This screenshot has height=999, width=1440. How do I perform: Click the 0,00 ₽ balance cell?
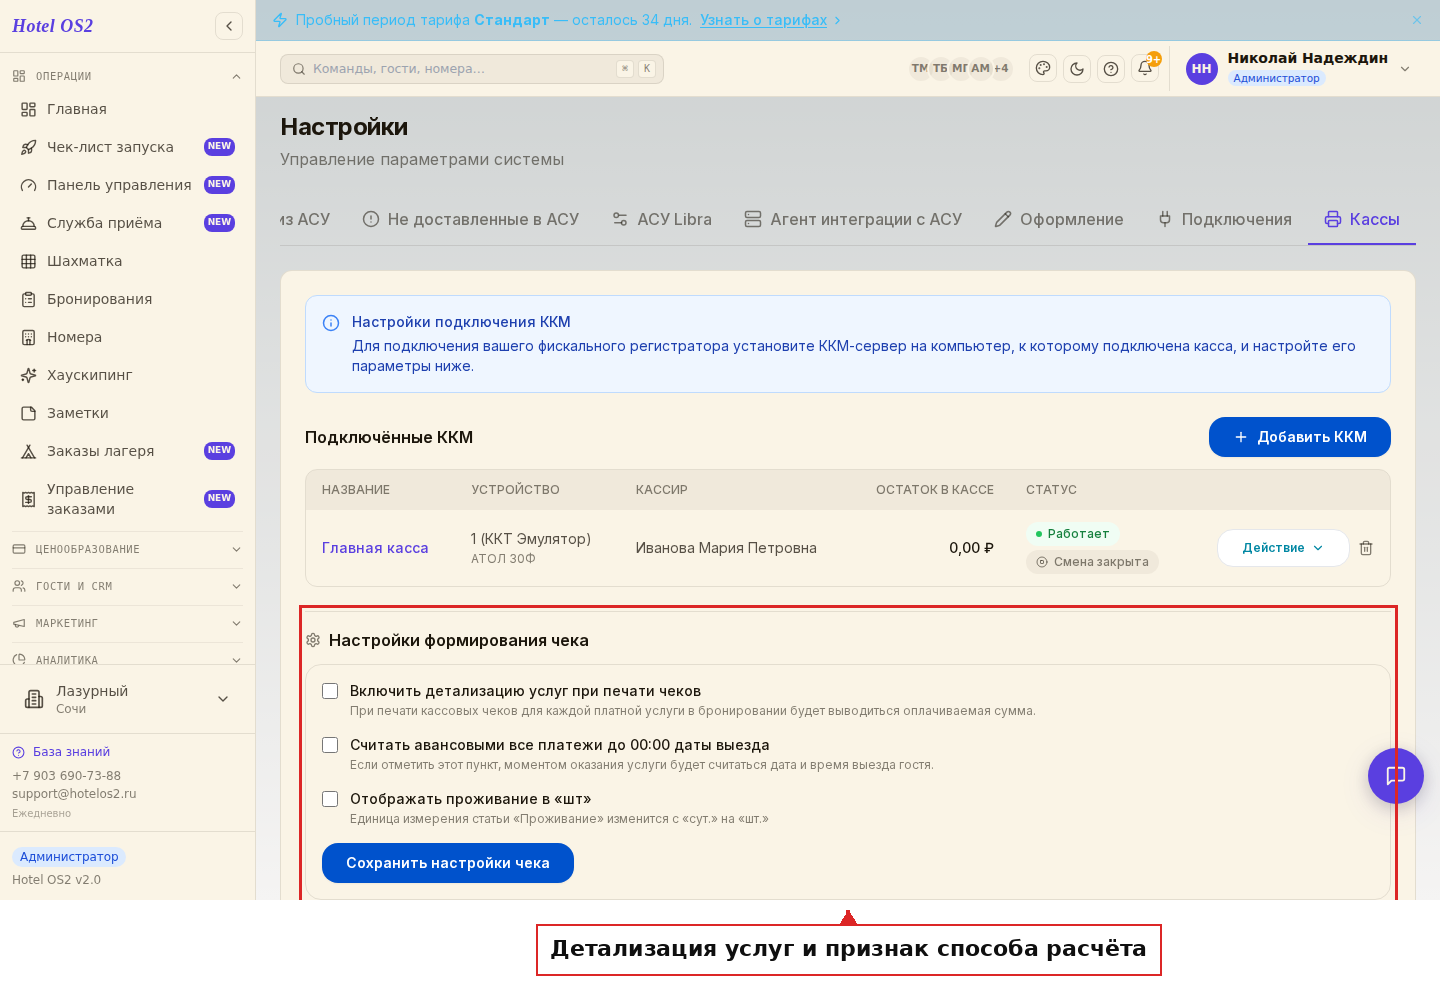pyautogui.click(x=971, y=548)
